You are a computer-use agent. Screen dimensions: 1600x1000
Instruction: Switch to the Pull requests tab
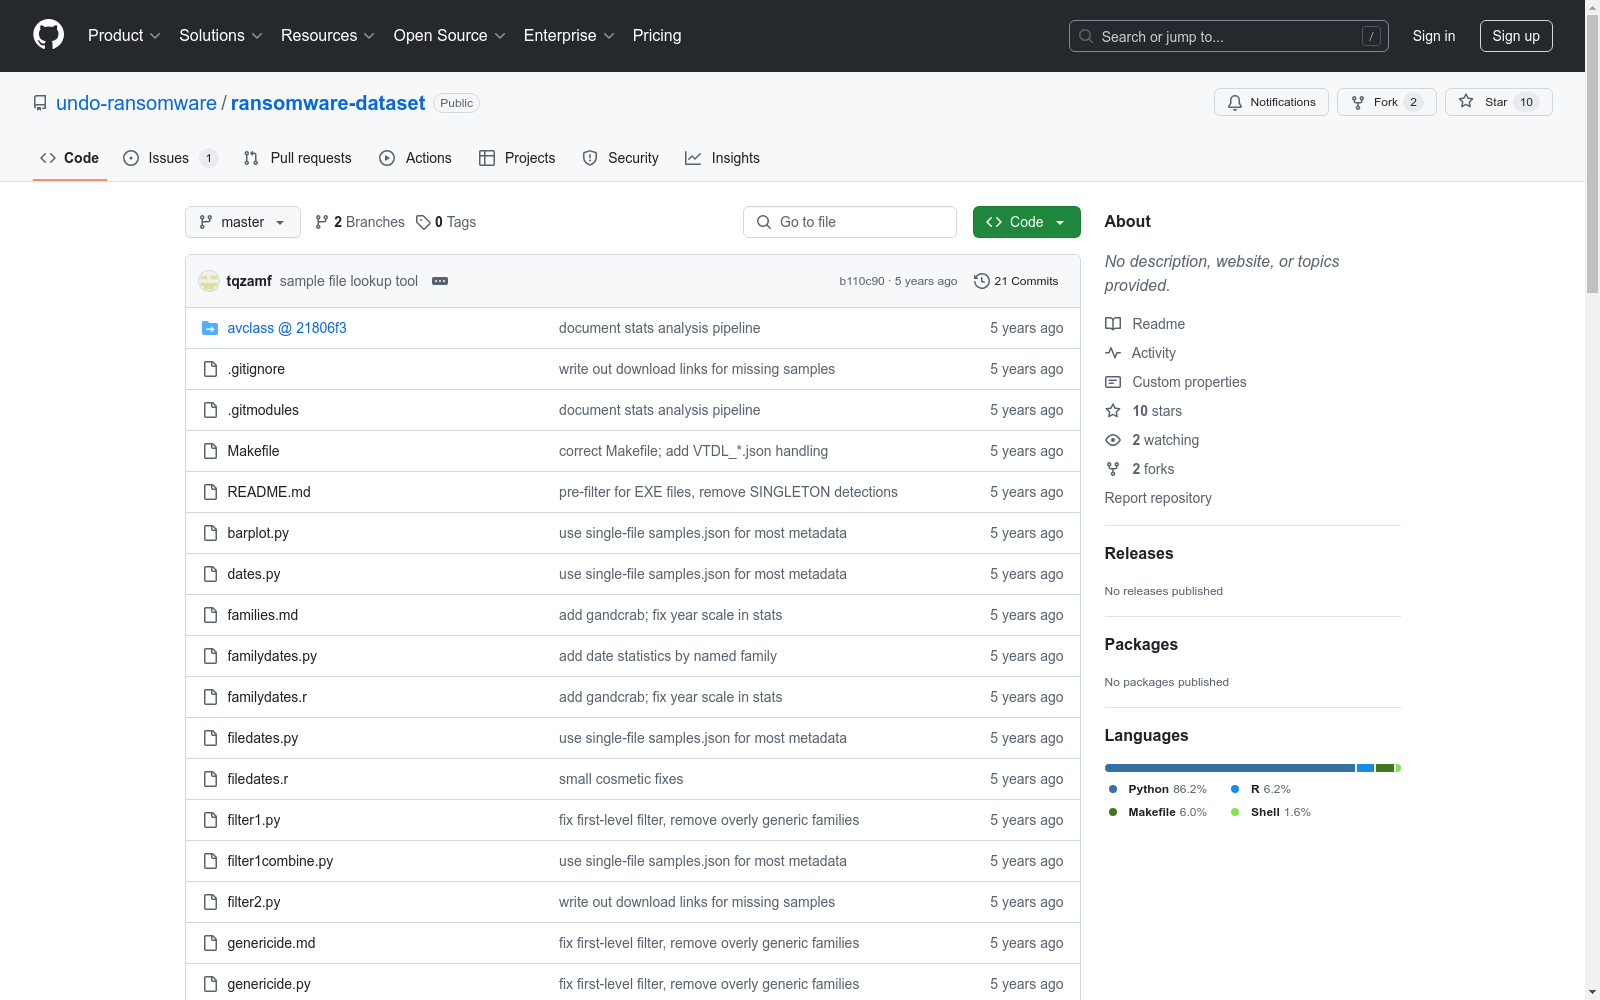point(298,158)
